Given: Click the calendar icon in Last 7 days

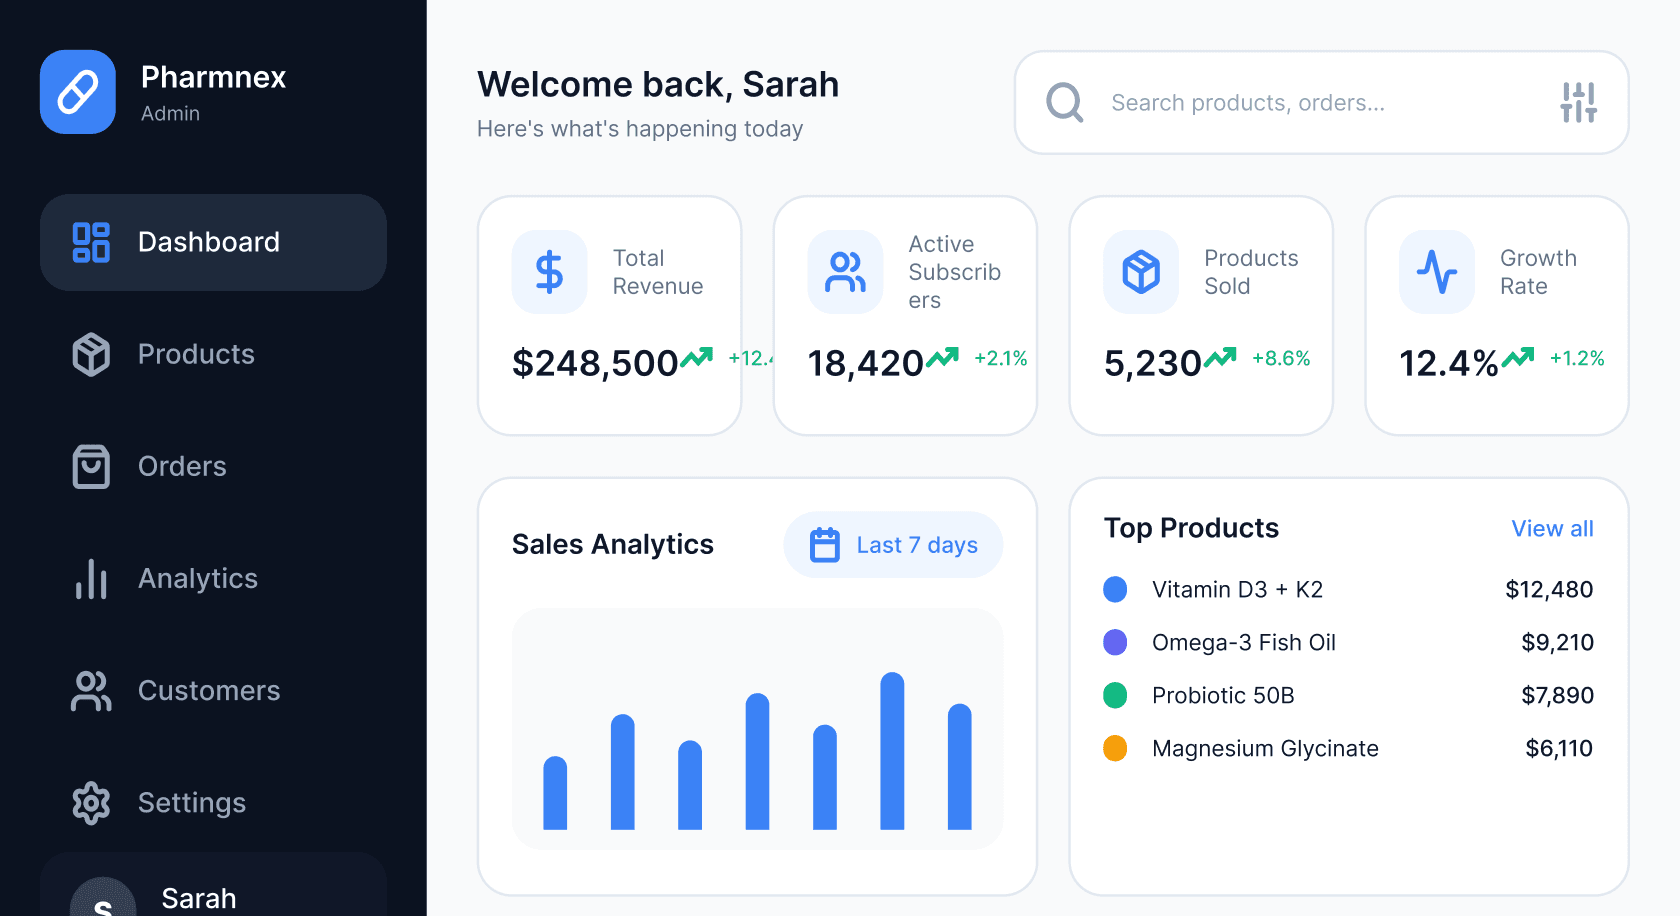Looking at the screenshot, I should 825,545.
